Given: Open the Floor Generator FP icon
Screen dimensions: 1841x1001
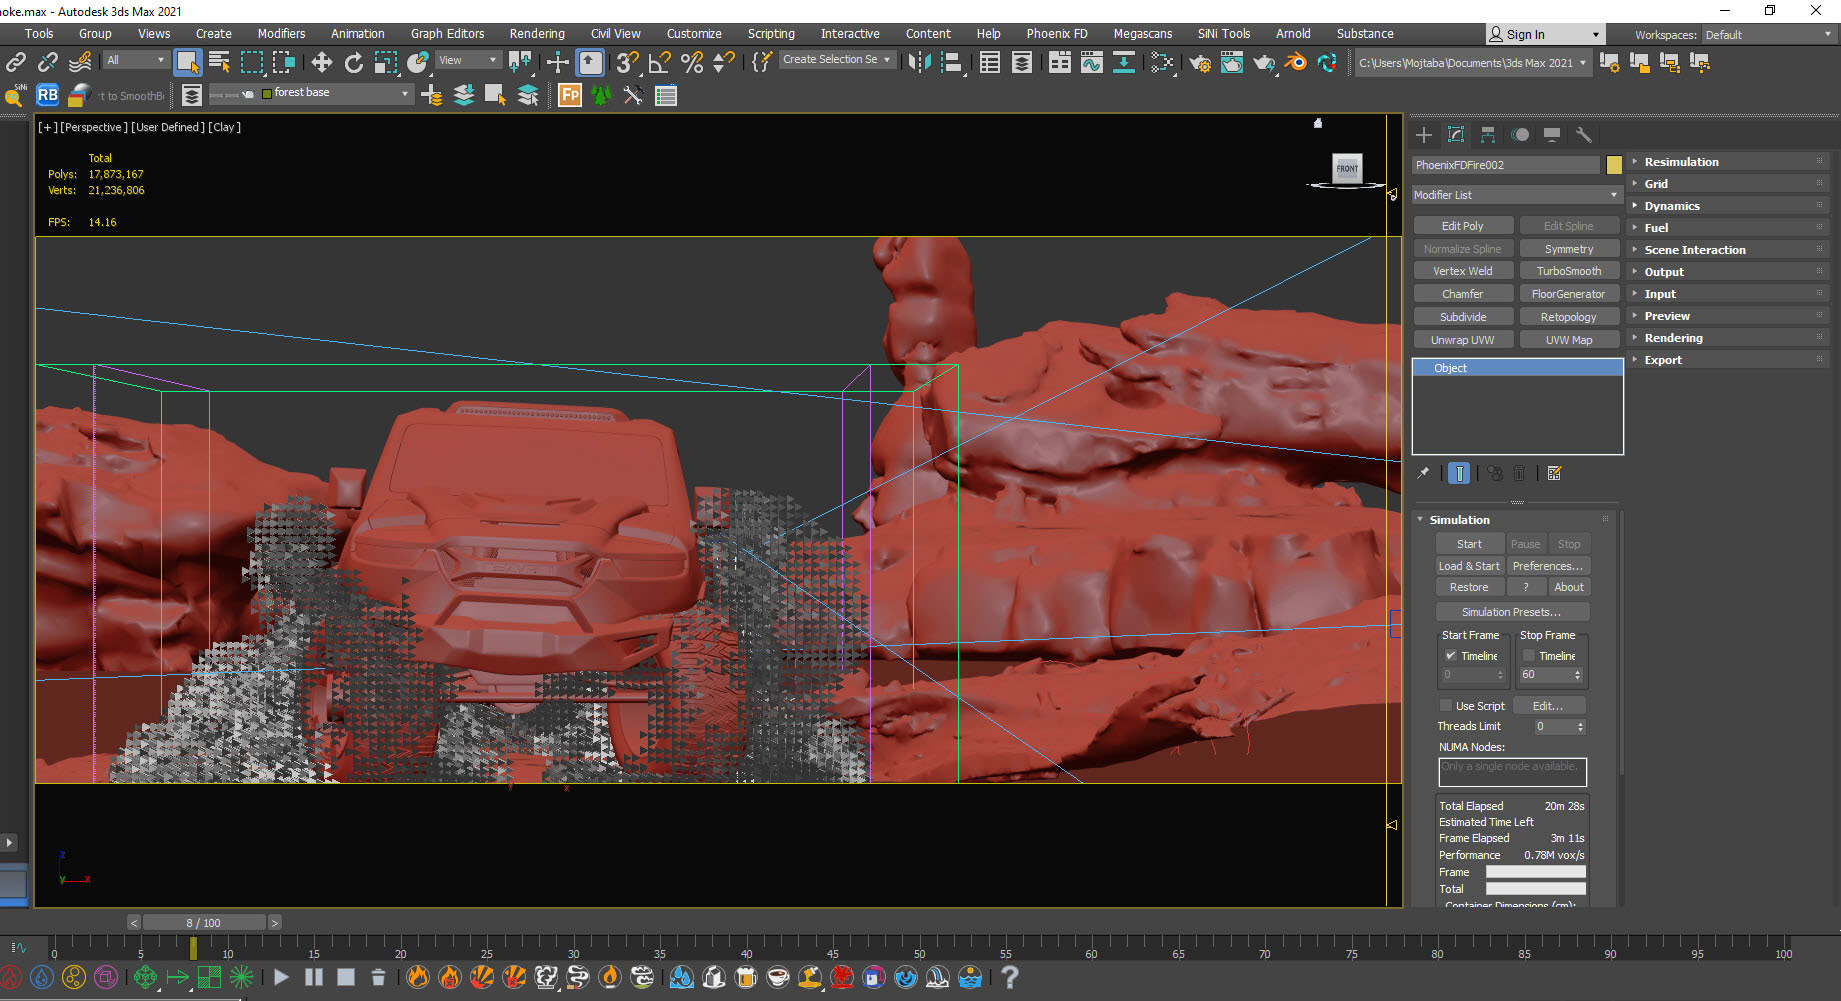Looking at the screenshot, I should coord(570,95).
